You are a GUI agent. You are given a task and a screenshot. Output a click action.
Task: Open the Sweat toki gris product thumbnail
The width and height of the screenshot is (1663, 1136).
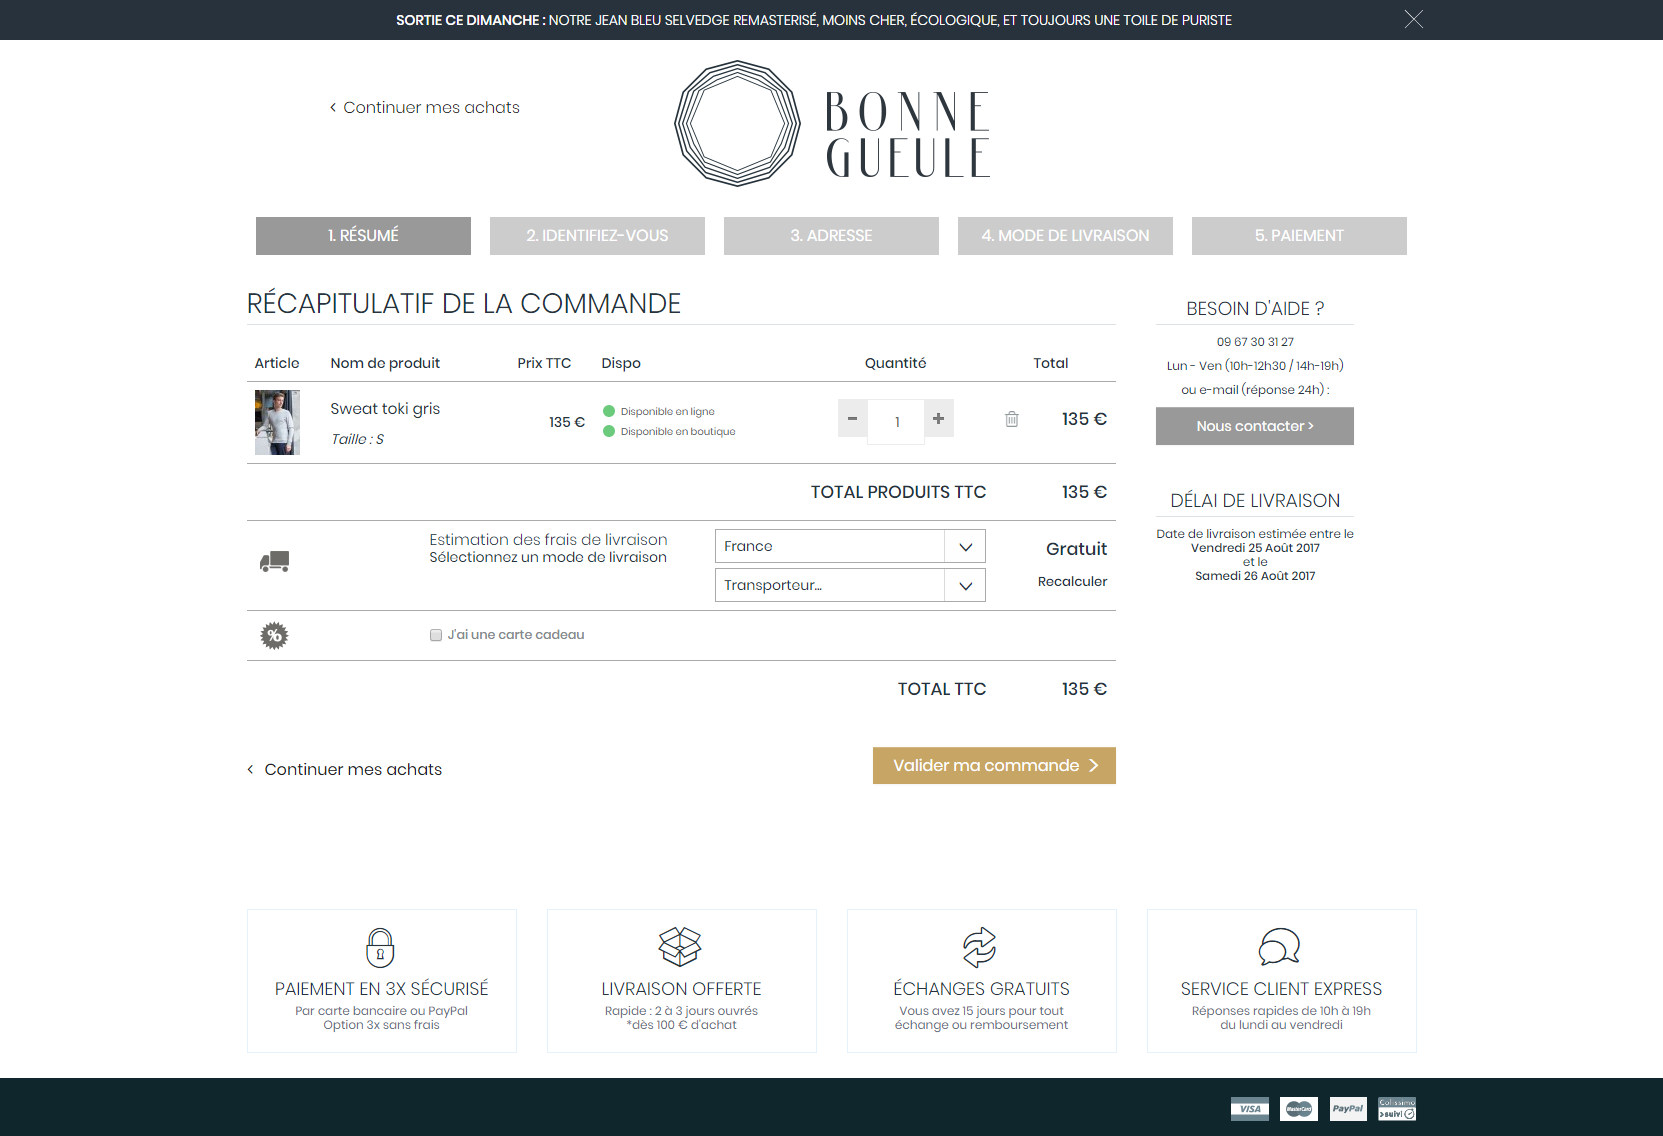point(277,423)
